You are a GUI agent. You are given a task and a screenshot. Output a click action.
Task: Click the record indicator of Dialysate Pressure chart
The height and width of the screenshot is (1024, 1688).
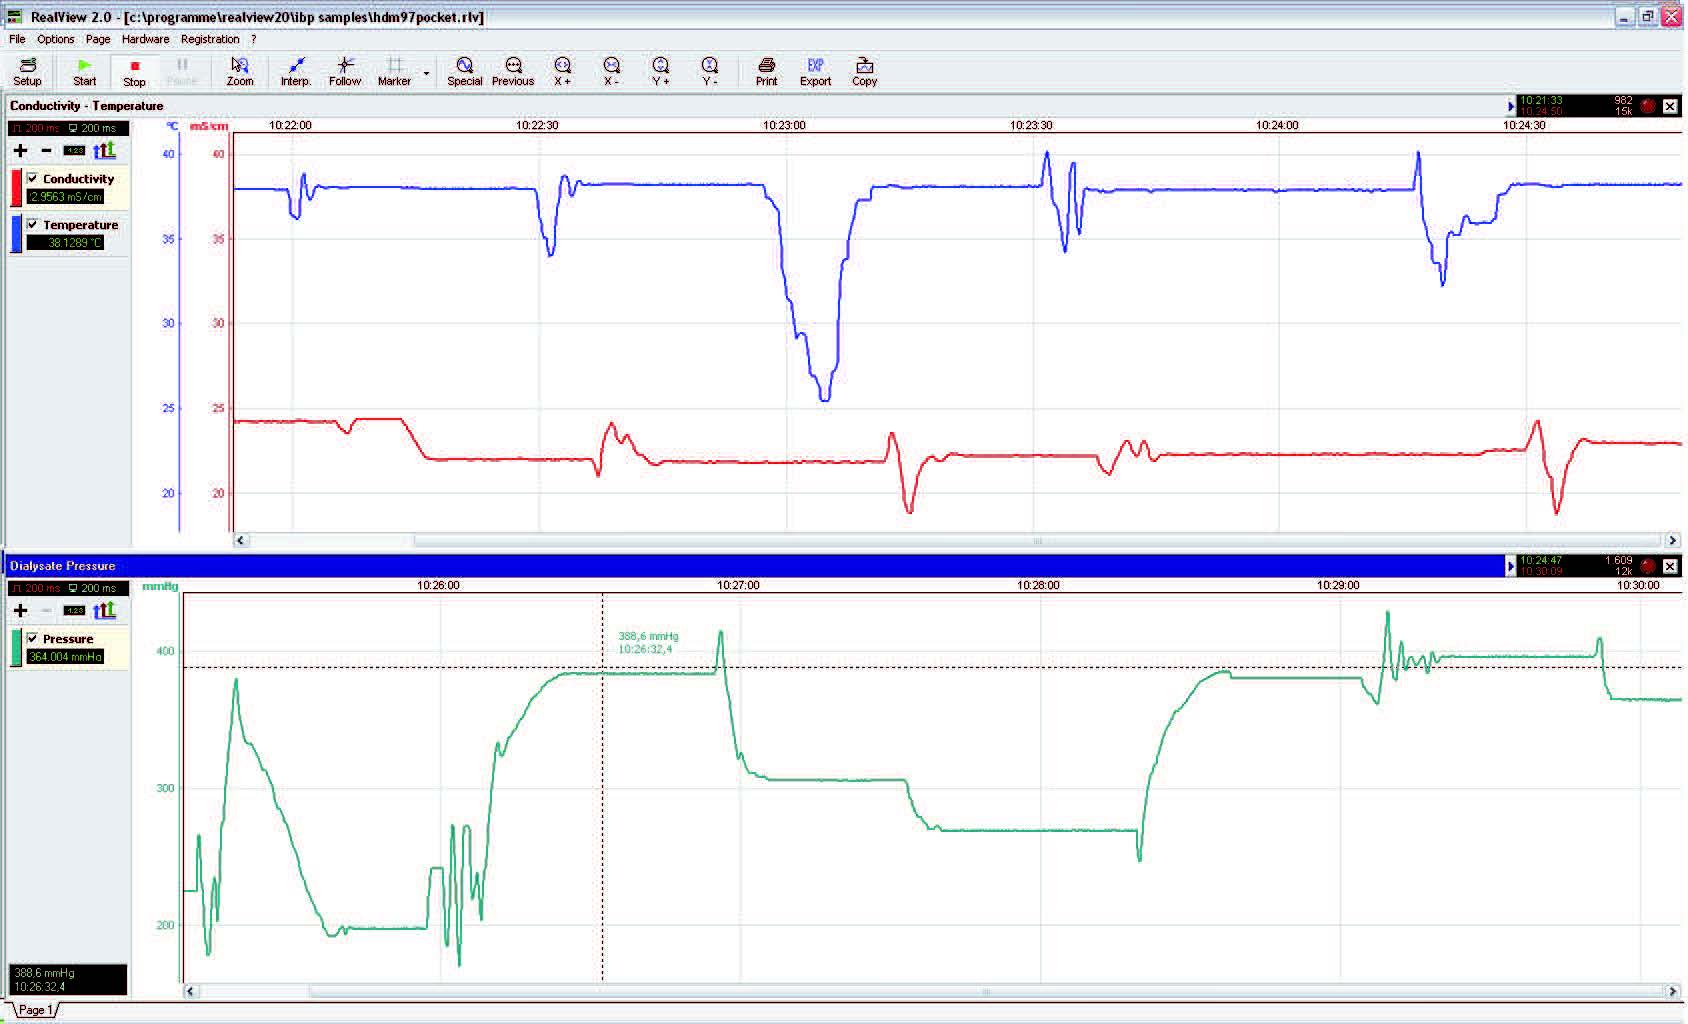tap(1648, 566)
